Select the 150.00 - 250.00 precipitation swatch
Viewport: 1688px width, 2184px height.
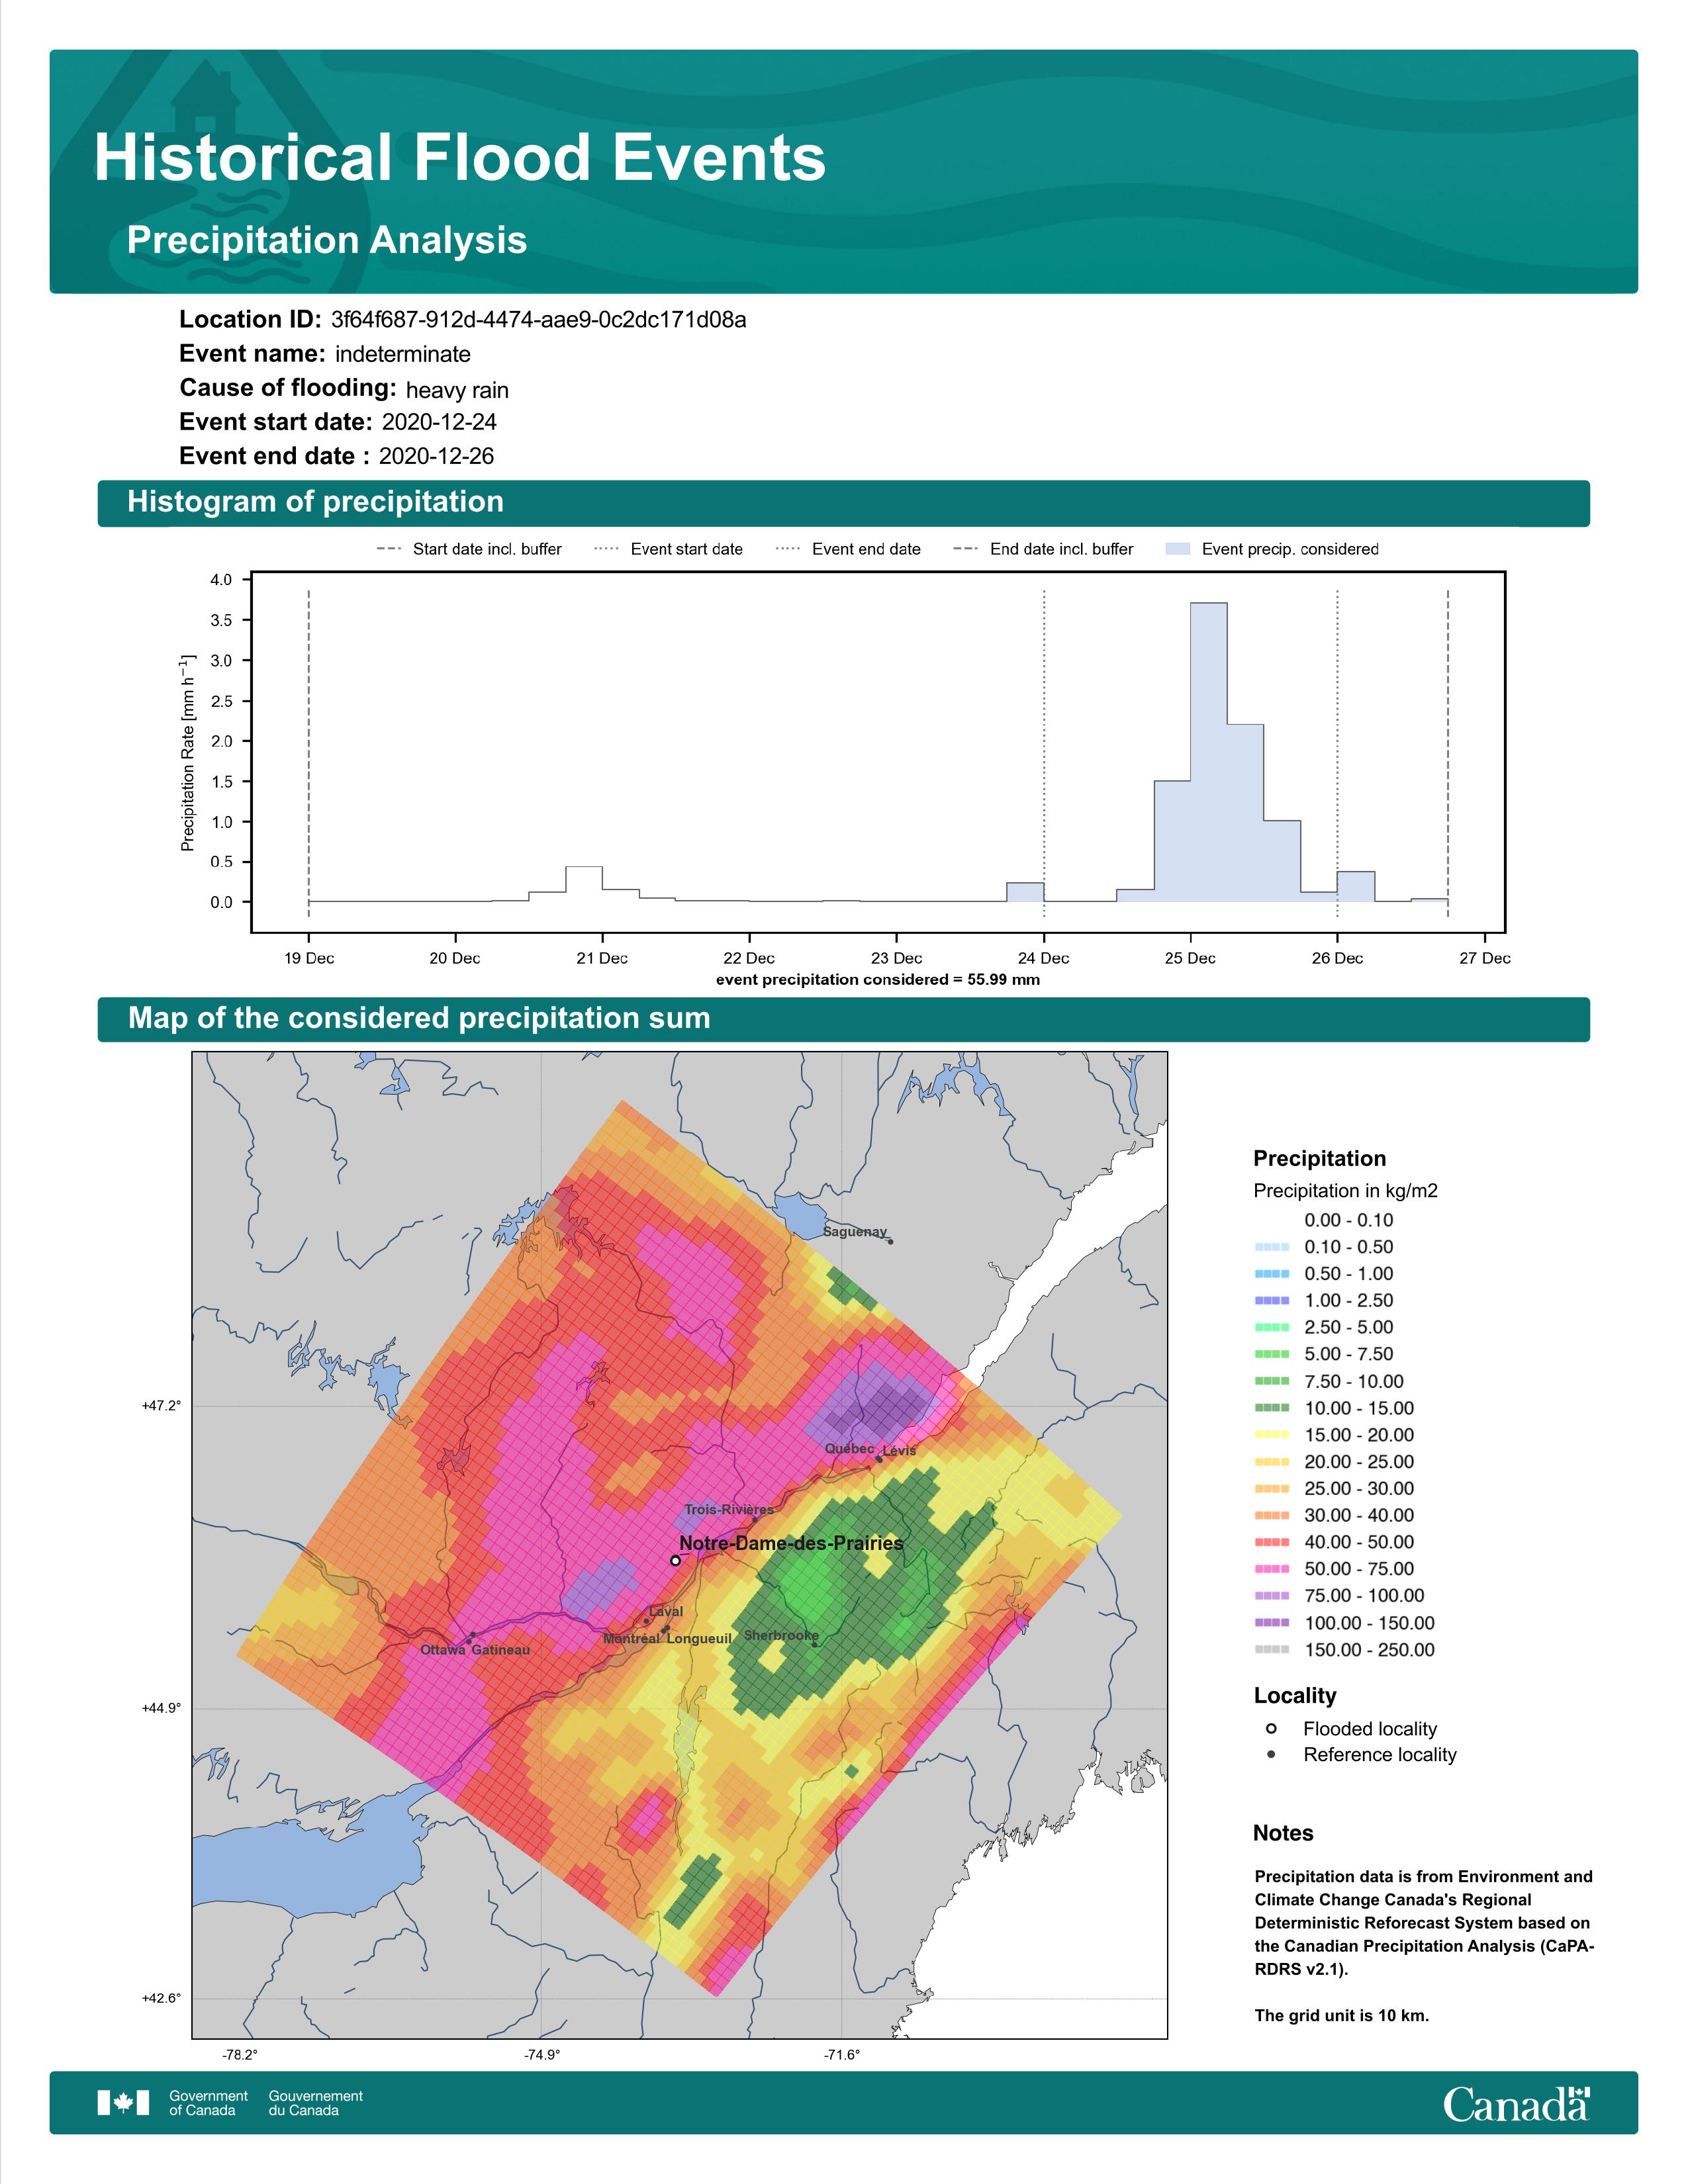[1272, 1650]
